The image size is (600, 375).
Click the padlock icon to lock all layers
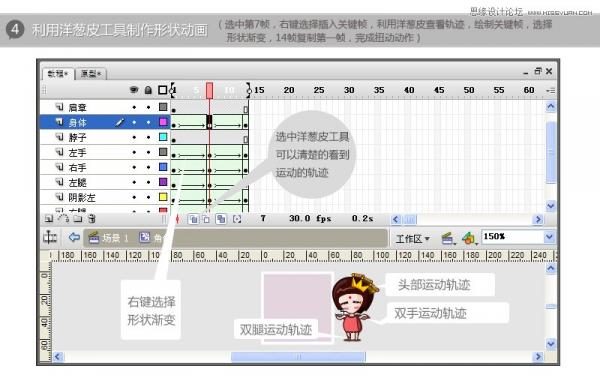(x=148, y=90)
